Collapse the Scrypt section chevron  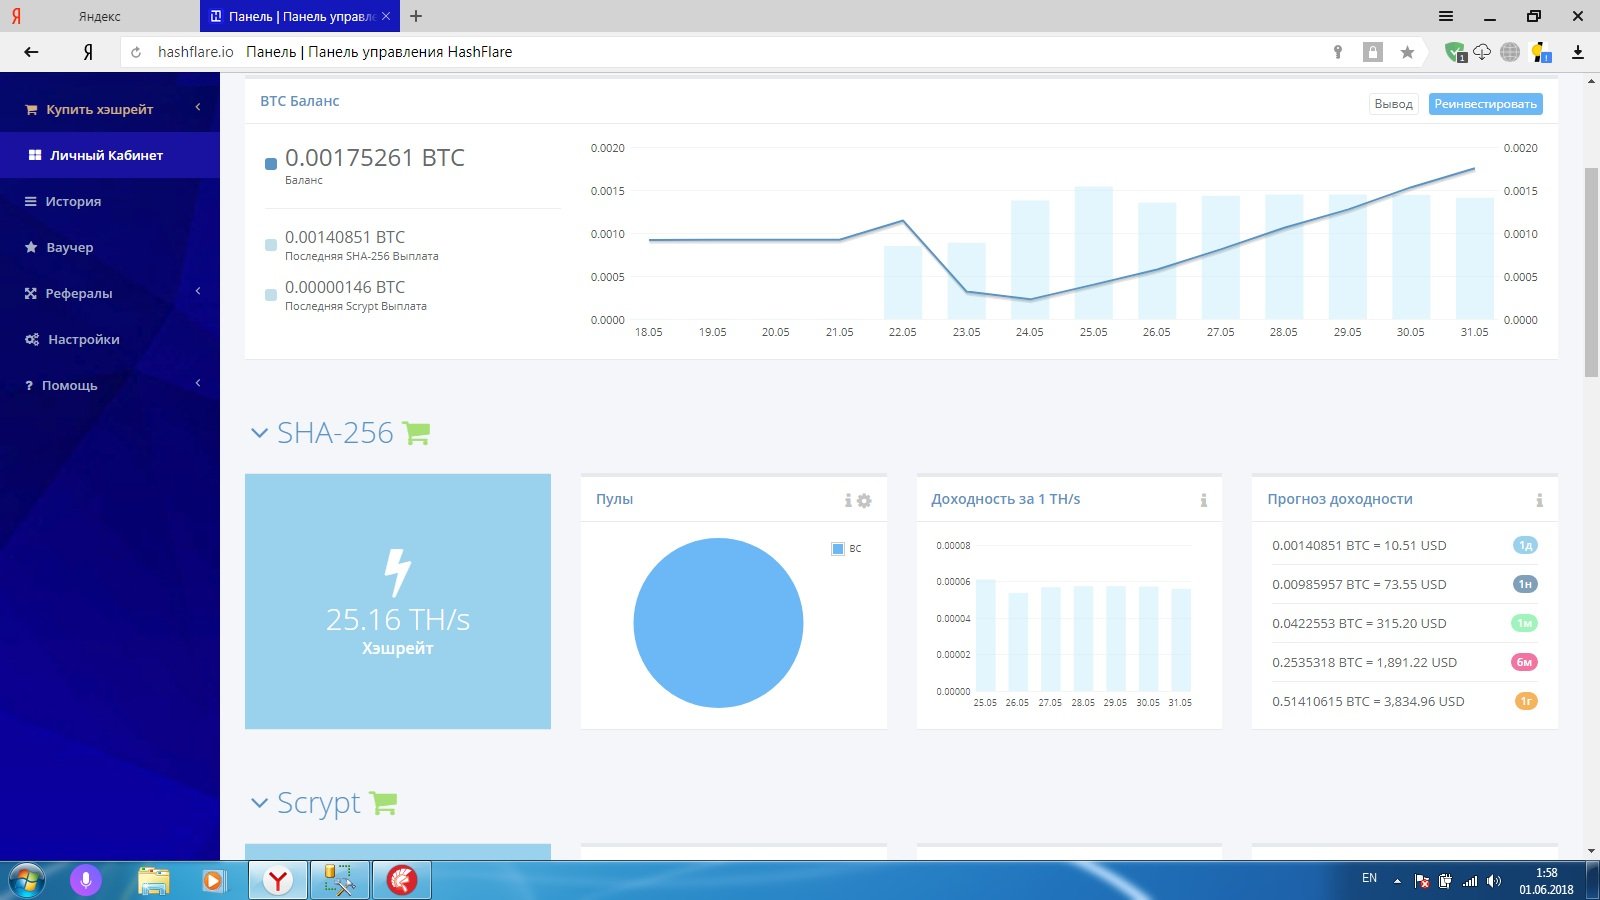tap(259, 803)
